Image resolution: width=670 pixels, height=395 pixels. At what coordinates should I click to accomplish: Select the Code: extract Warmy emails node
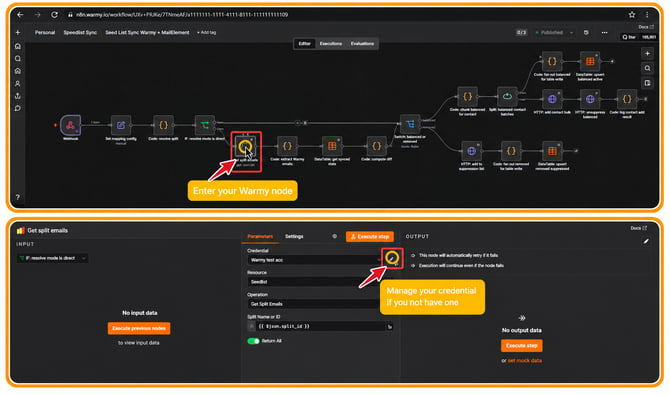click(x=287, y=146)
